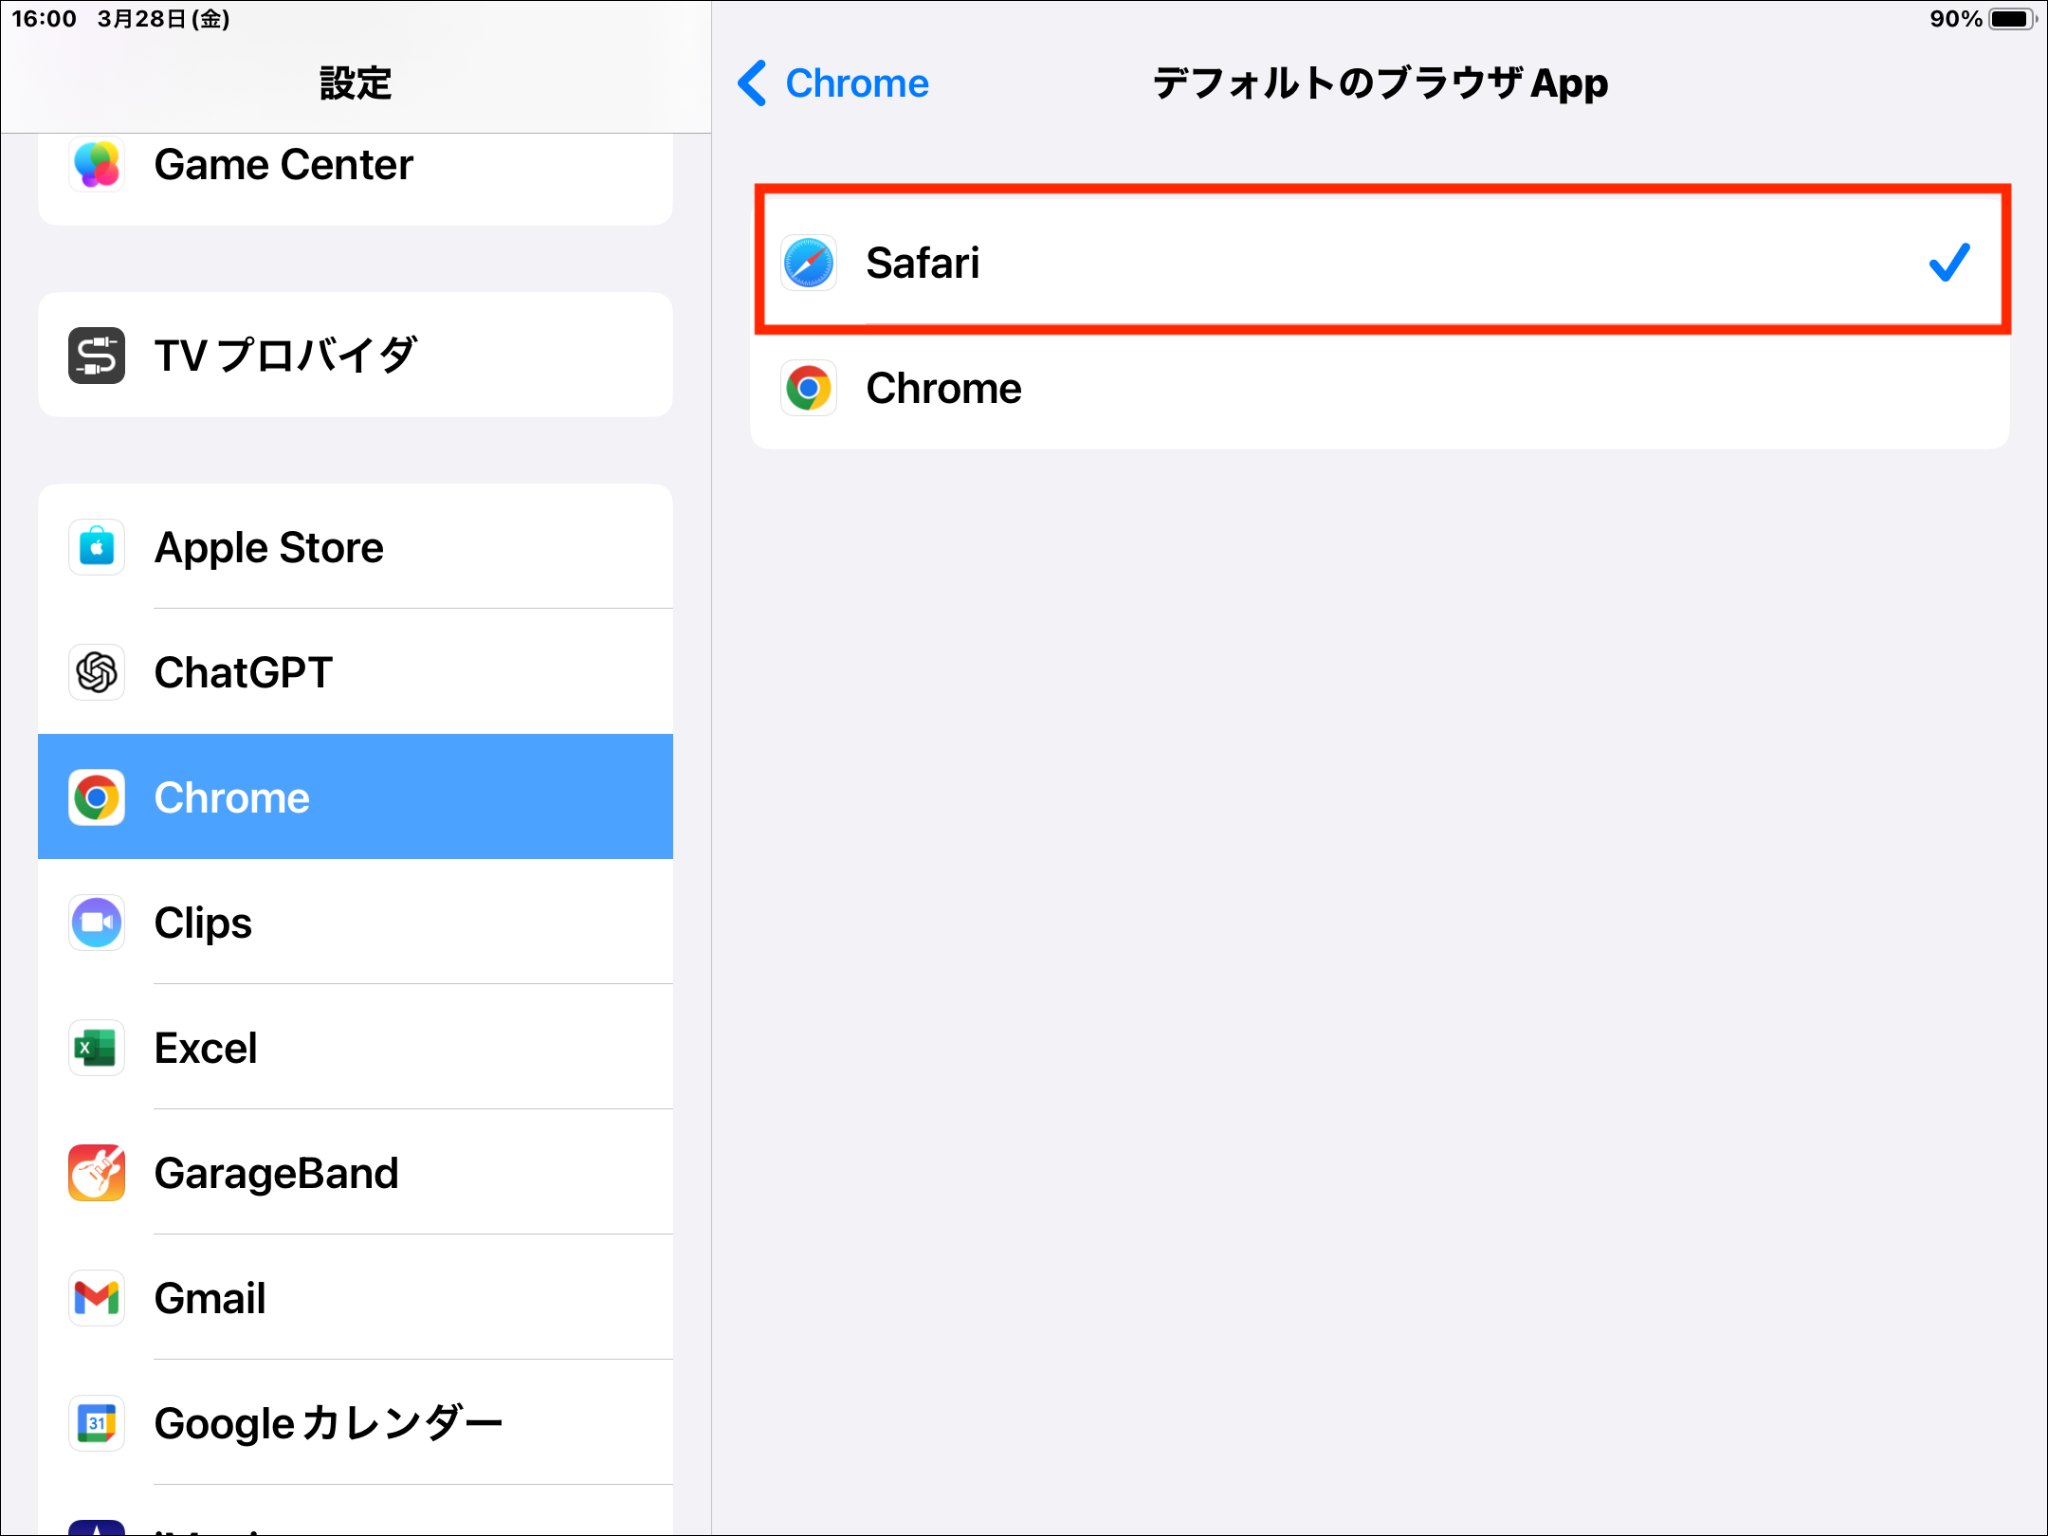Tap the TV Provider icon
This screenshot has width=2048, height=1536.
[x=97, y=355]
